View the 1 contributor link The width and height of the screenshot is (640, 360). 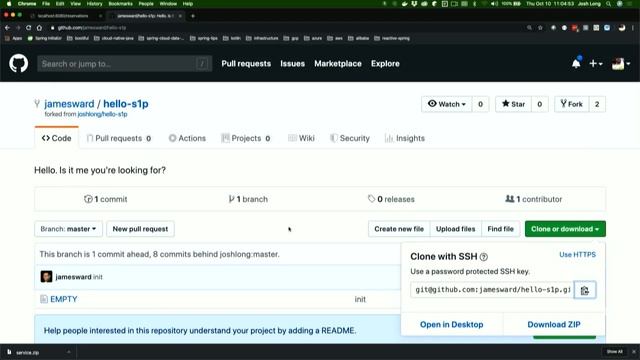click(533, 199)
